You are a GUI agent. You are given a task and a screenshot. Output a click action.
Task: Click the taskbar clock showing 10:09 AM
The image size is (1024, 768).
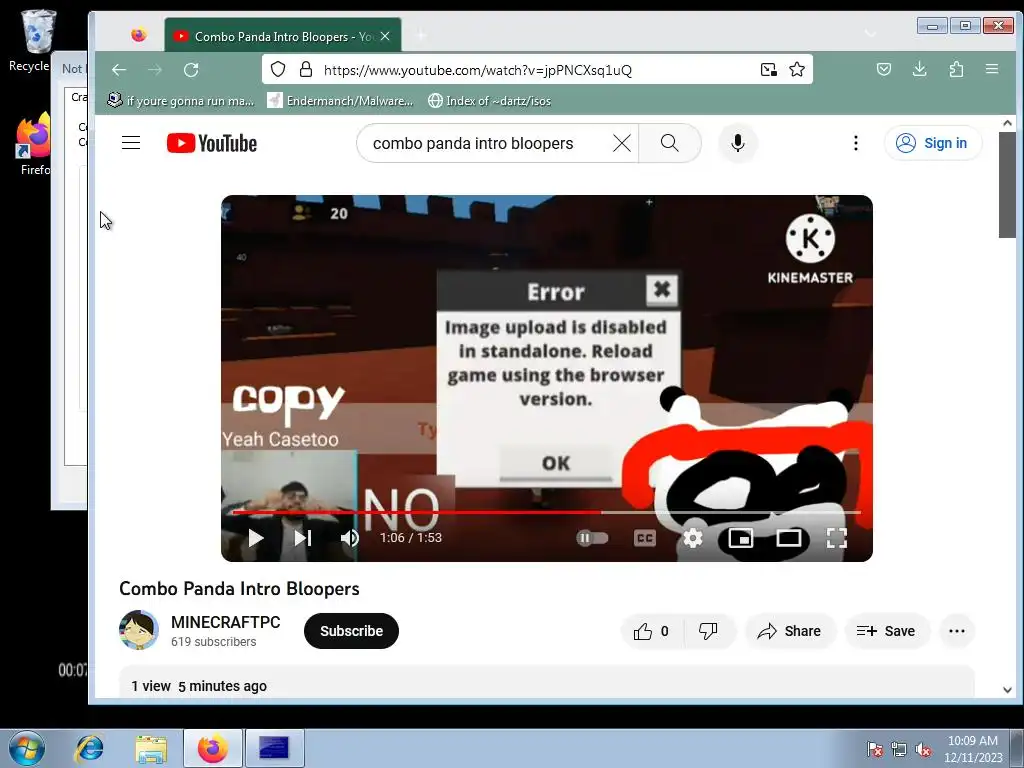pyautogui.click(x=972, y=748)
